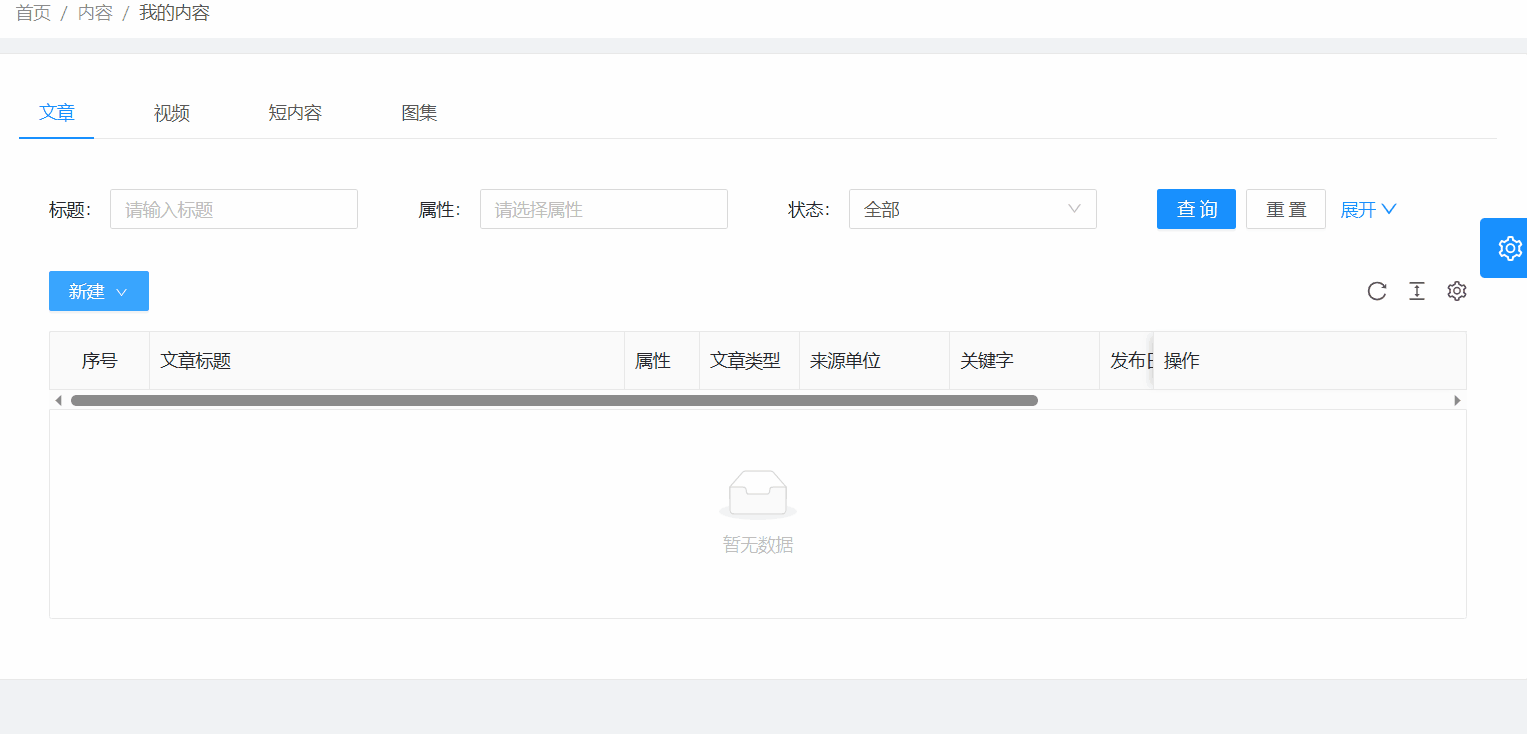Open the 新建 create dropdown menu
This screenshot has width=1527, height=734.
pyautogui.click(x=98, y=291)
